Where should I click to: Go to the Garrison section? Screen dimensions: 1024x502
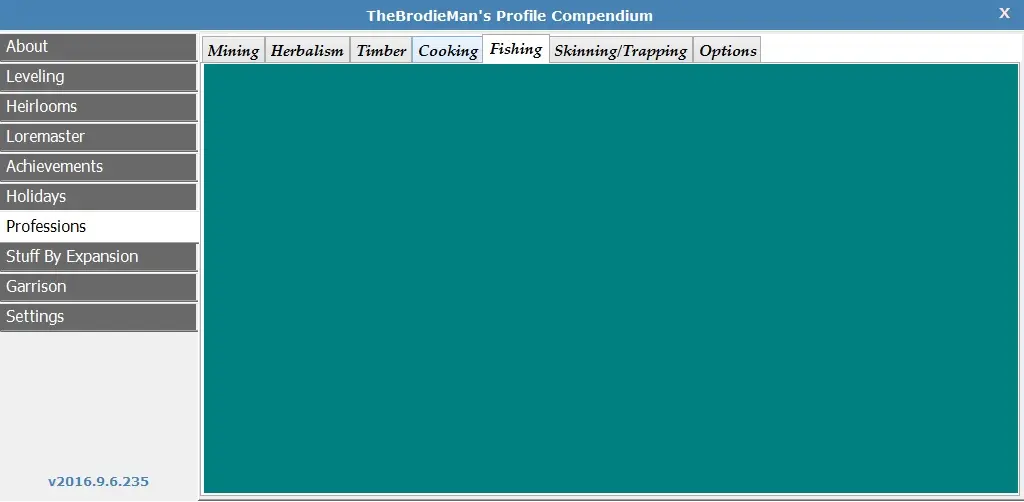pyautogui.click(x=98, y=287)
